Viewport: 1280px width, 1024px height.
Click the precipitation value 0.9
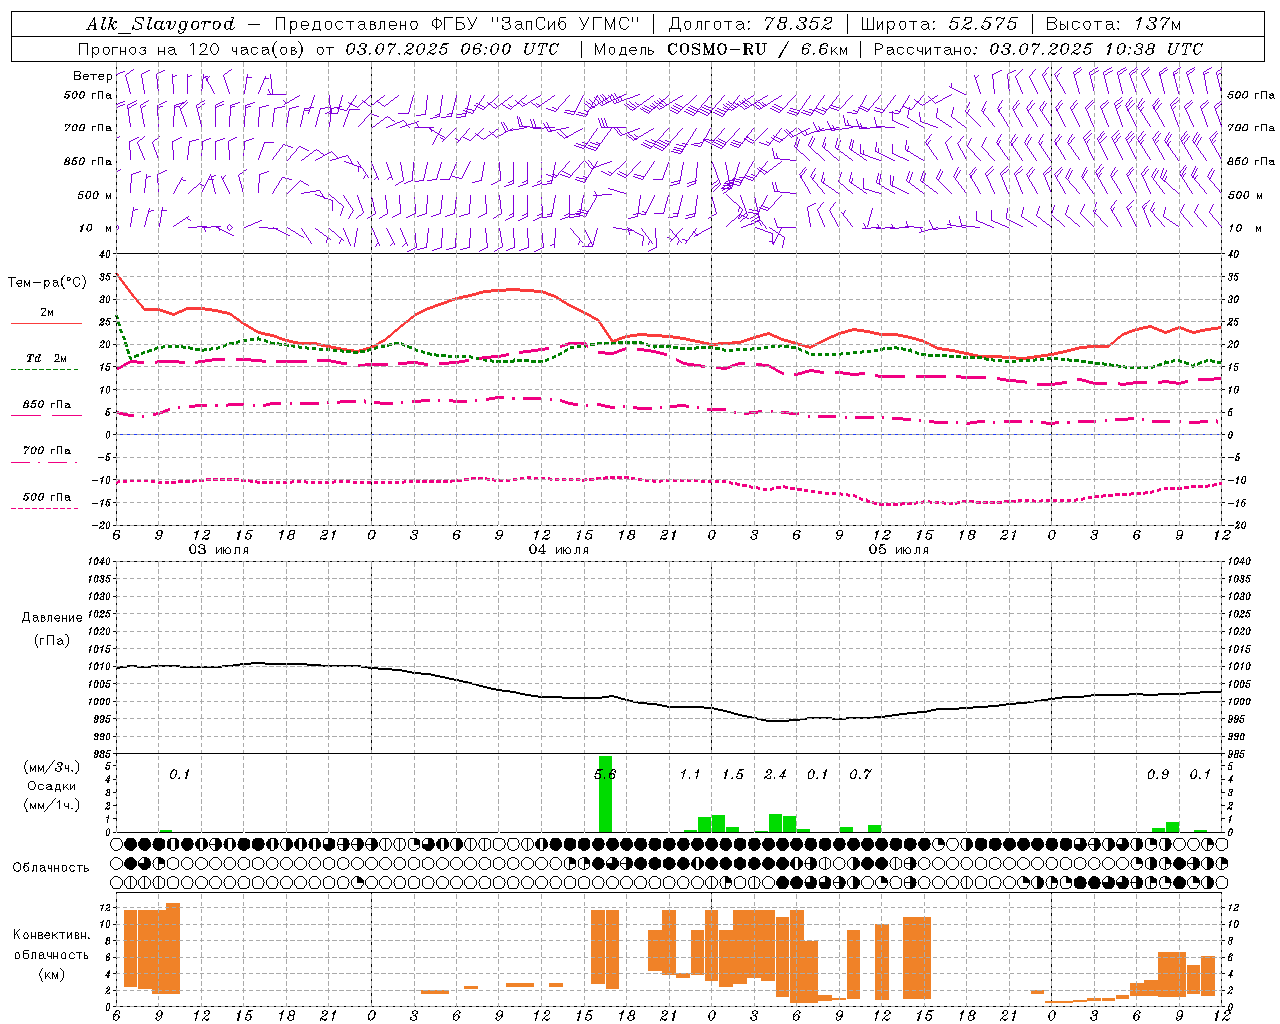(1158, 775)
